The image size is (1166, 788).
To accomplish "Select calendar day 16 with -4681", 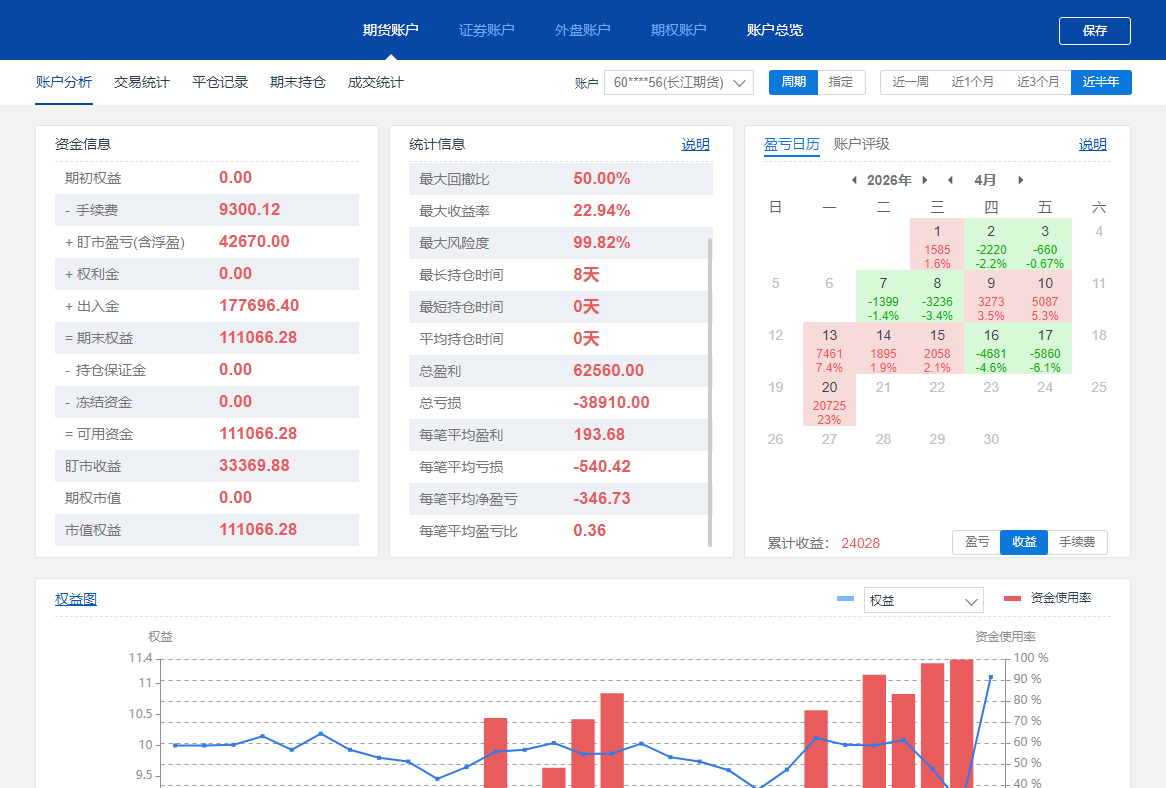I will (991, 349).
